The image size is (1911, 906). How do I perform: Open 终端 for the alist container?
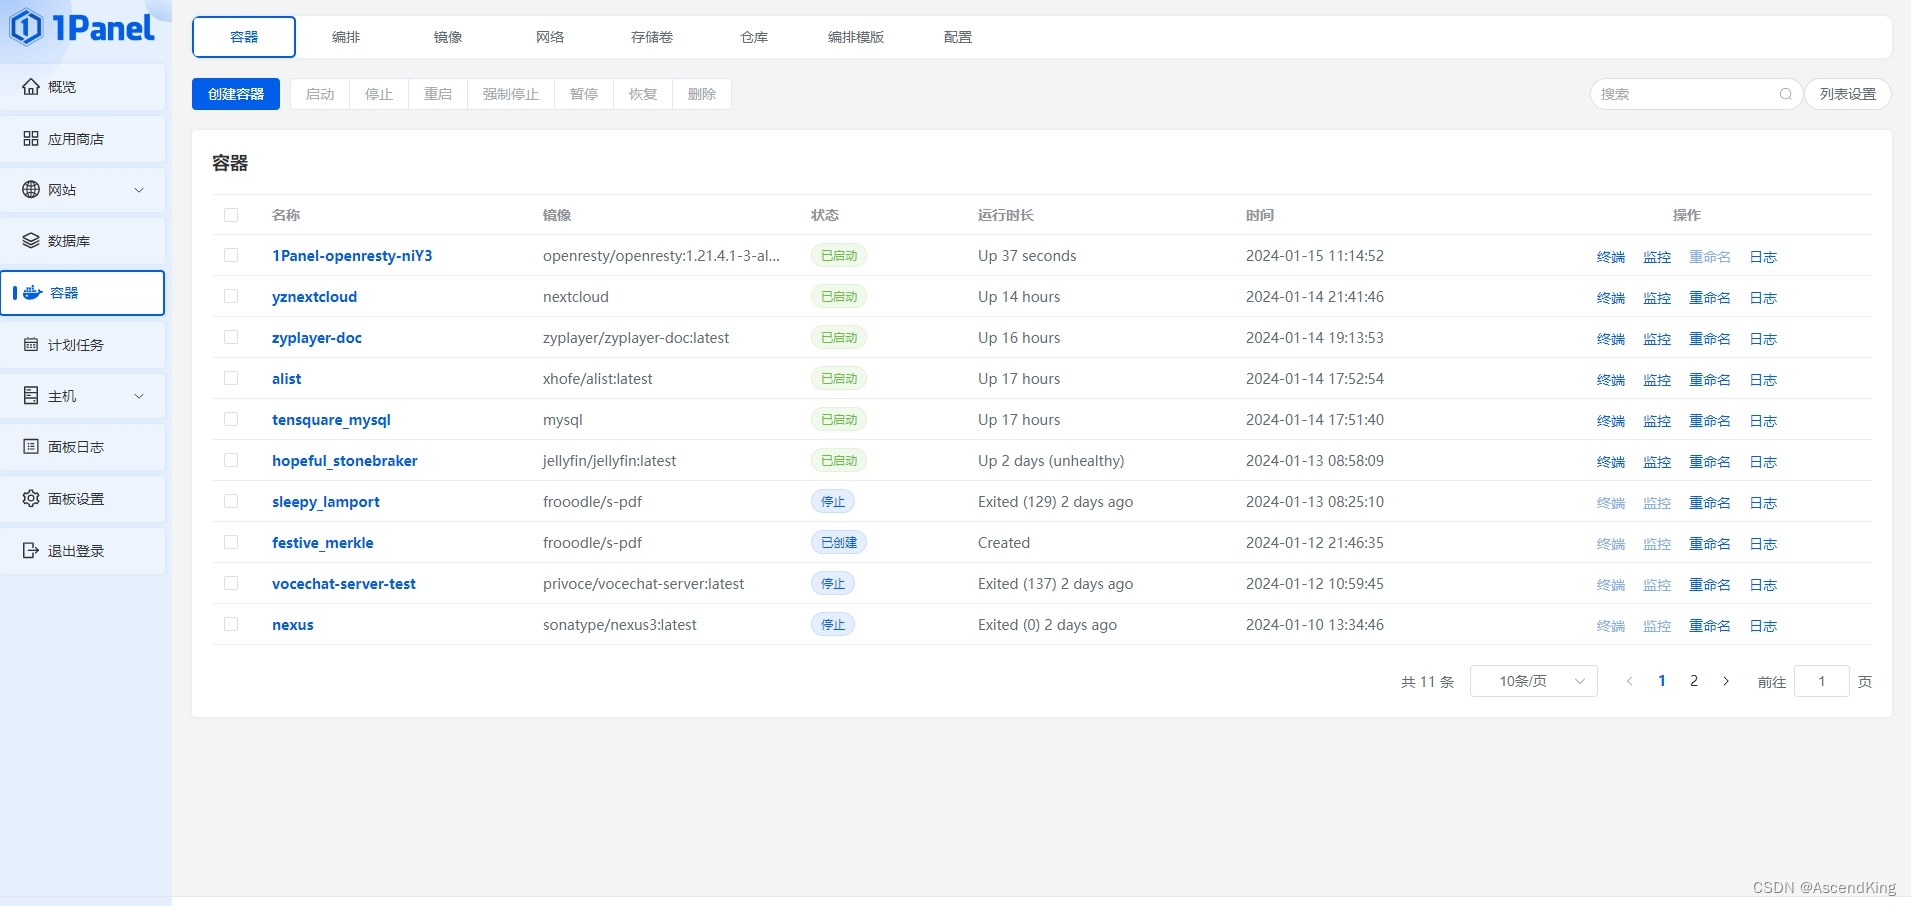1611,380
